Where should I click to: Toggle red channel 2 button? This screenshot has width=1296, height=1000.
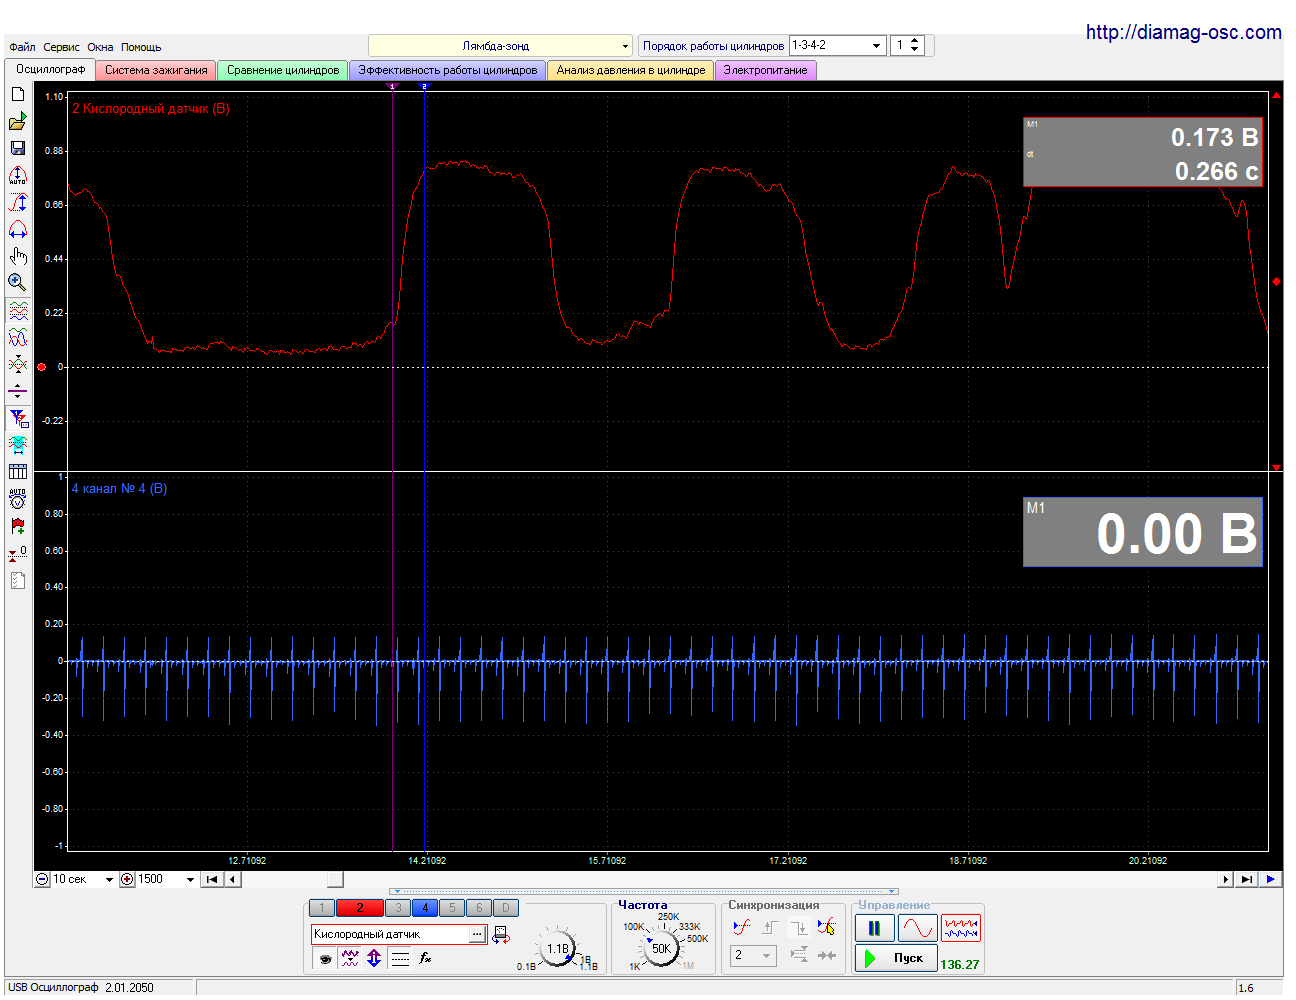pos(360,908)
